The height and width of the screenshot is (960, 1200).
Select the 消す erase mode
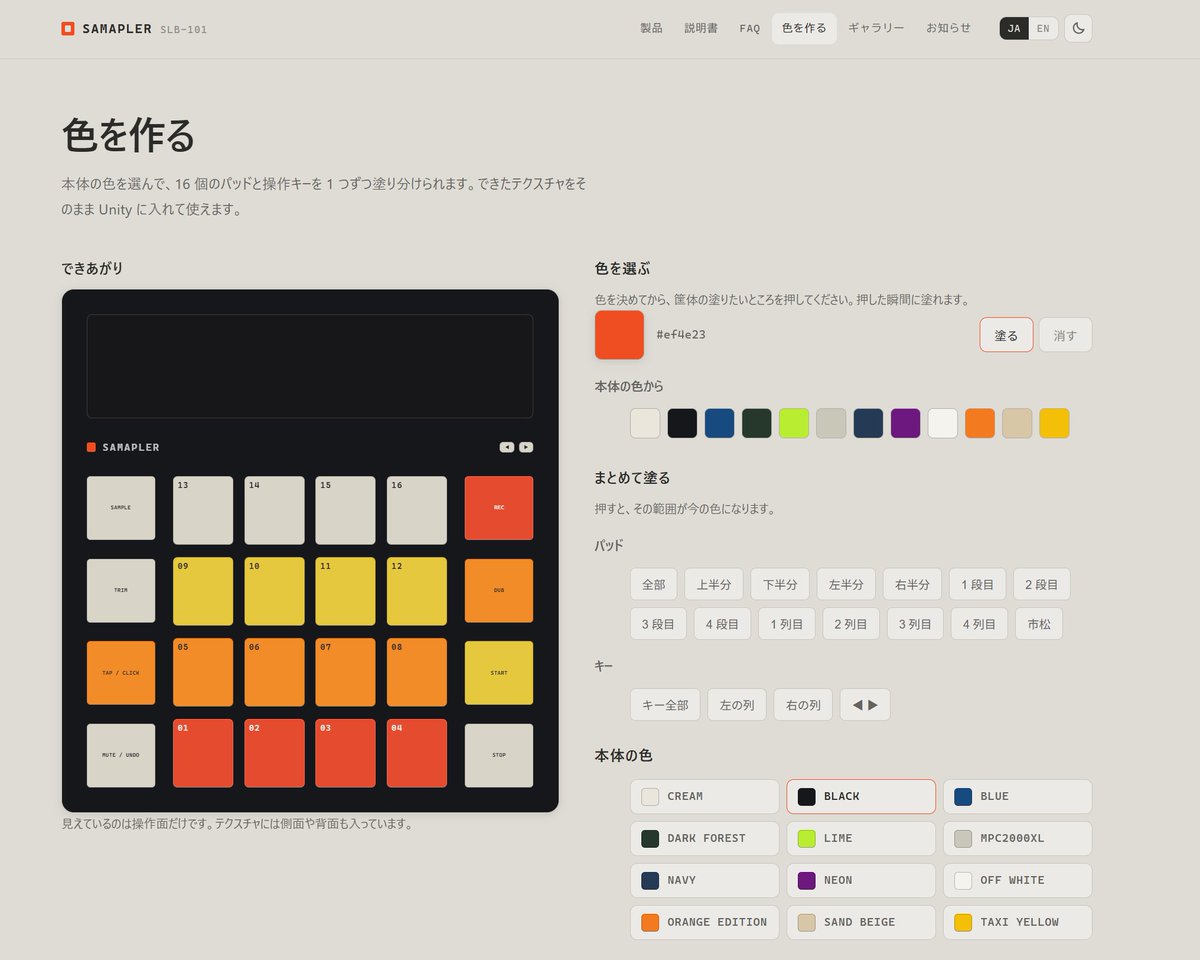tap(1066, 335)
